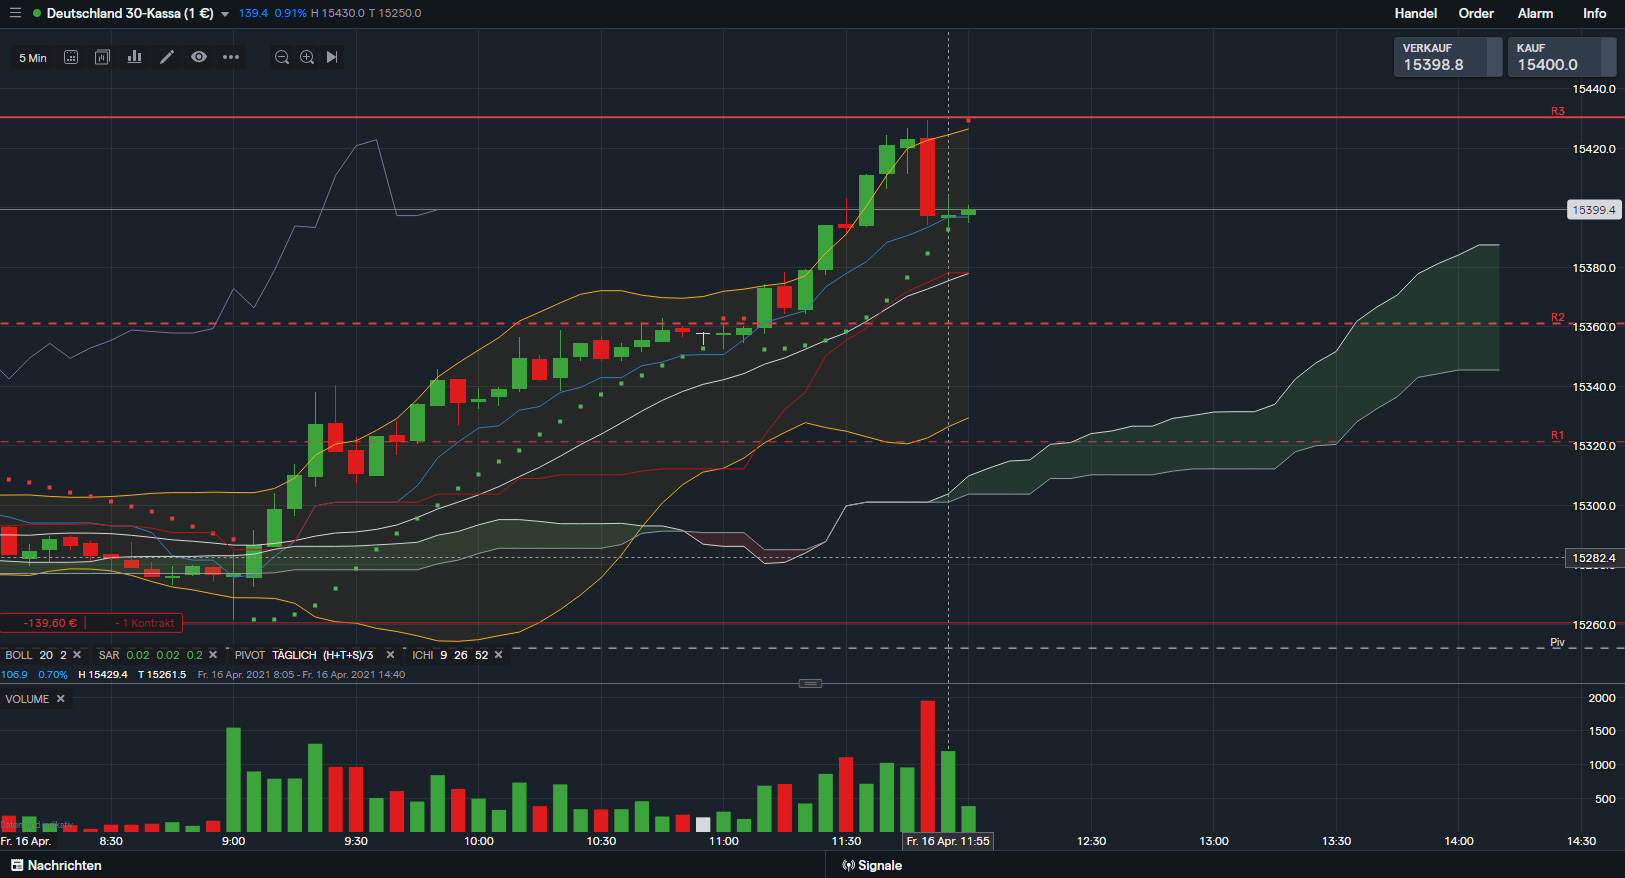Click the Signale broadcast icon

pos(848,865)
